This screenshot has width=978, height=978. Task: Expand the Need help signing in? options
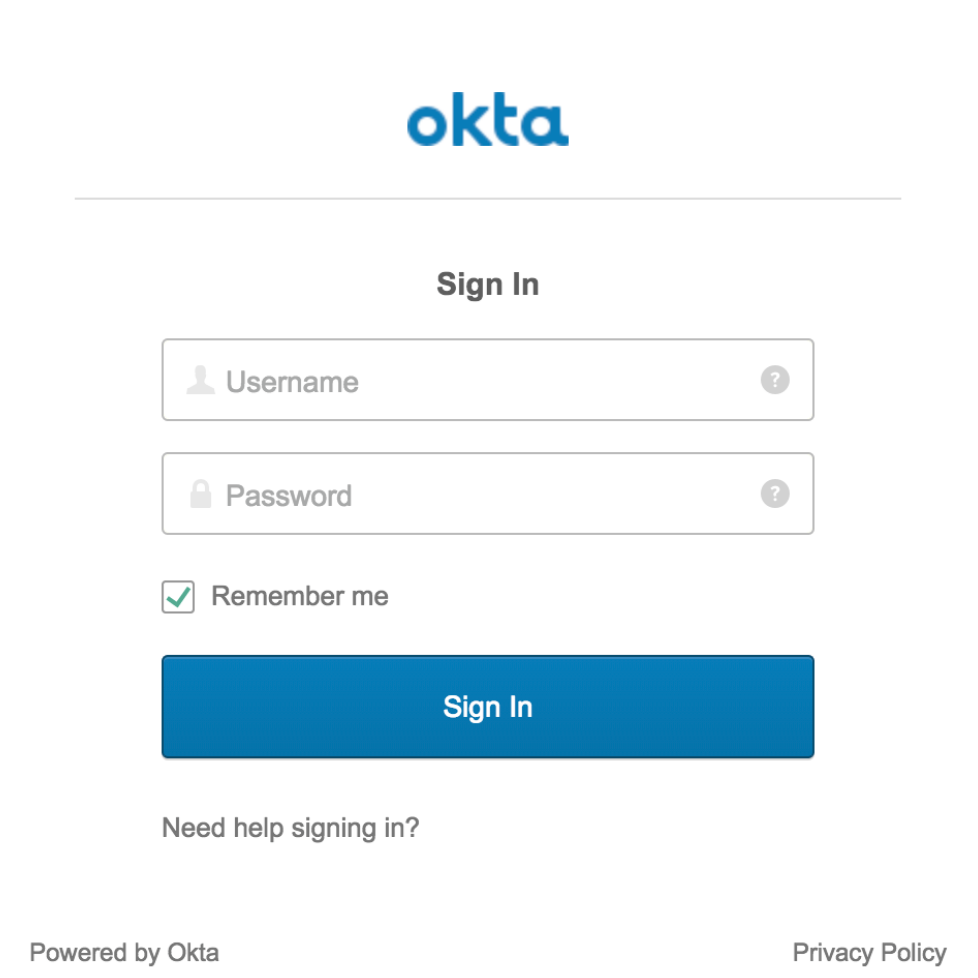(290, 828)
